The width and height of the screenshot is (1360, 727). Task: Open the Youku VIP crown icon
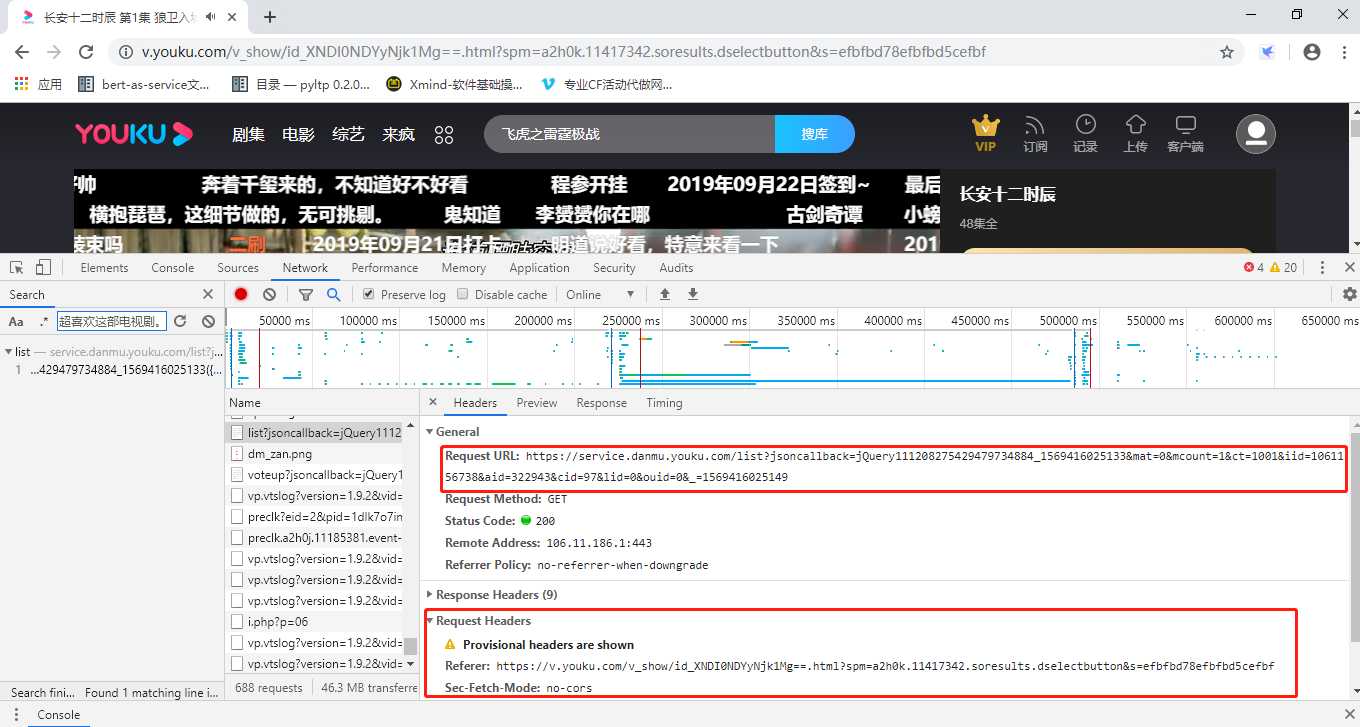click(986, 132)
